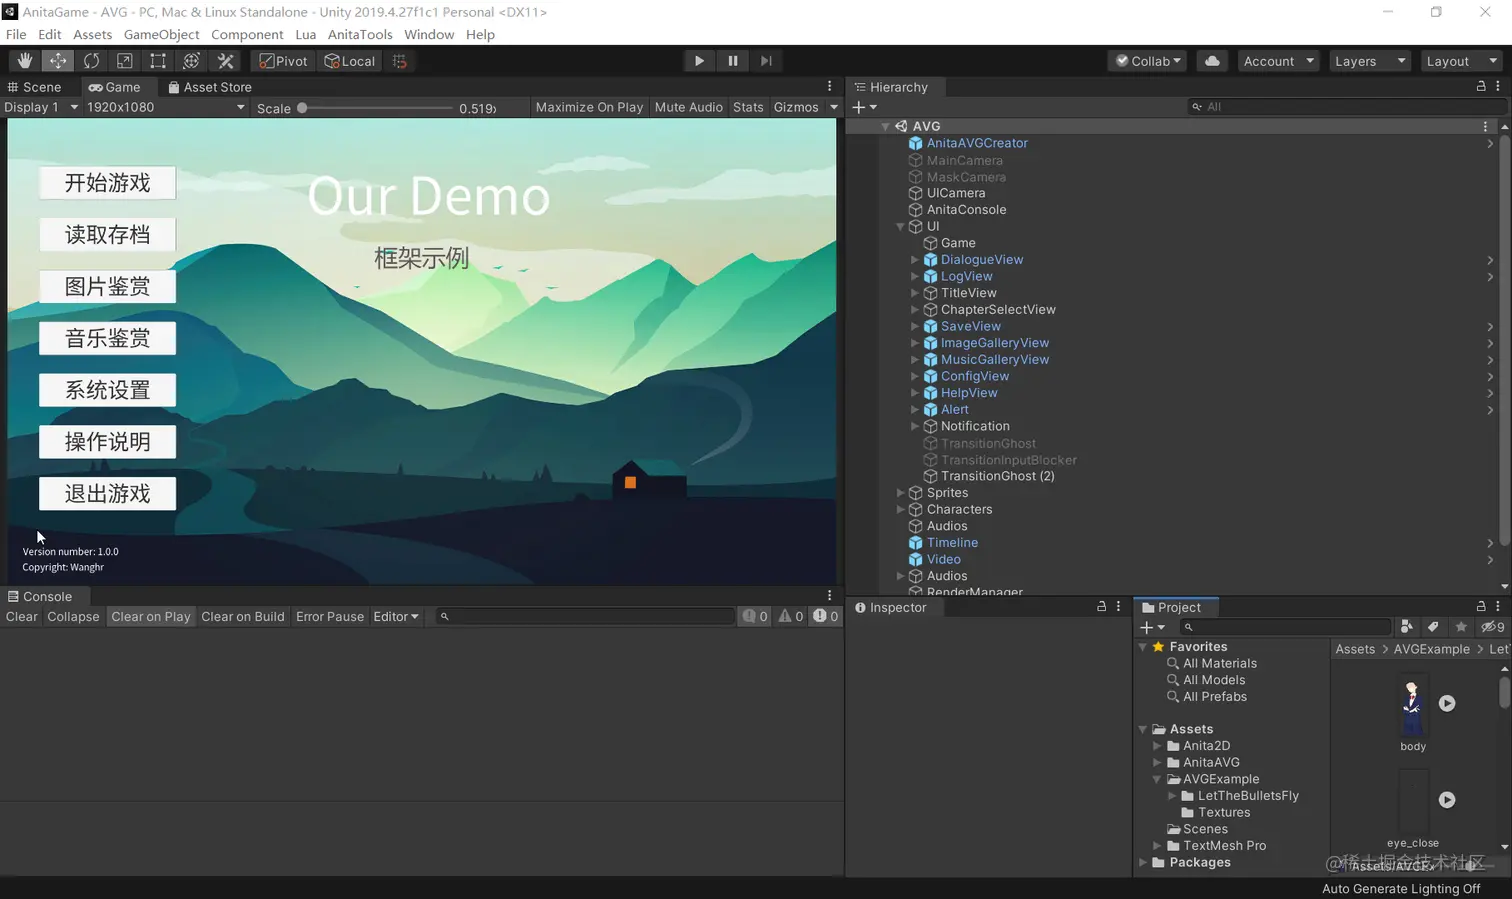Toggle the grid snapping icon

(400, 61)
